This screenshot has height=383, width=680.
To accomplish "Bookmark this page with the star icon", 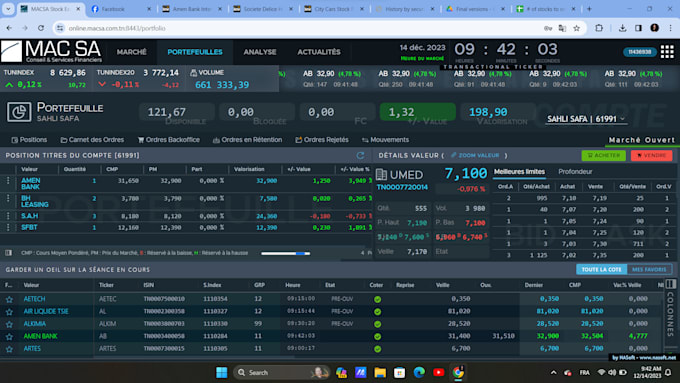I will (x=576, y=28).
